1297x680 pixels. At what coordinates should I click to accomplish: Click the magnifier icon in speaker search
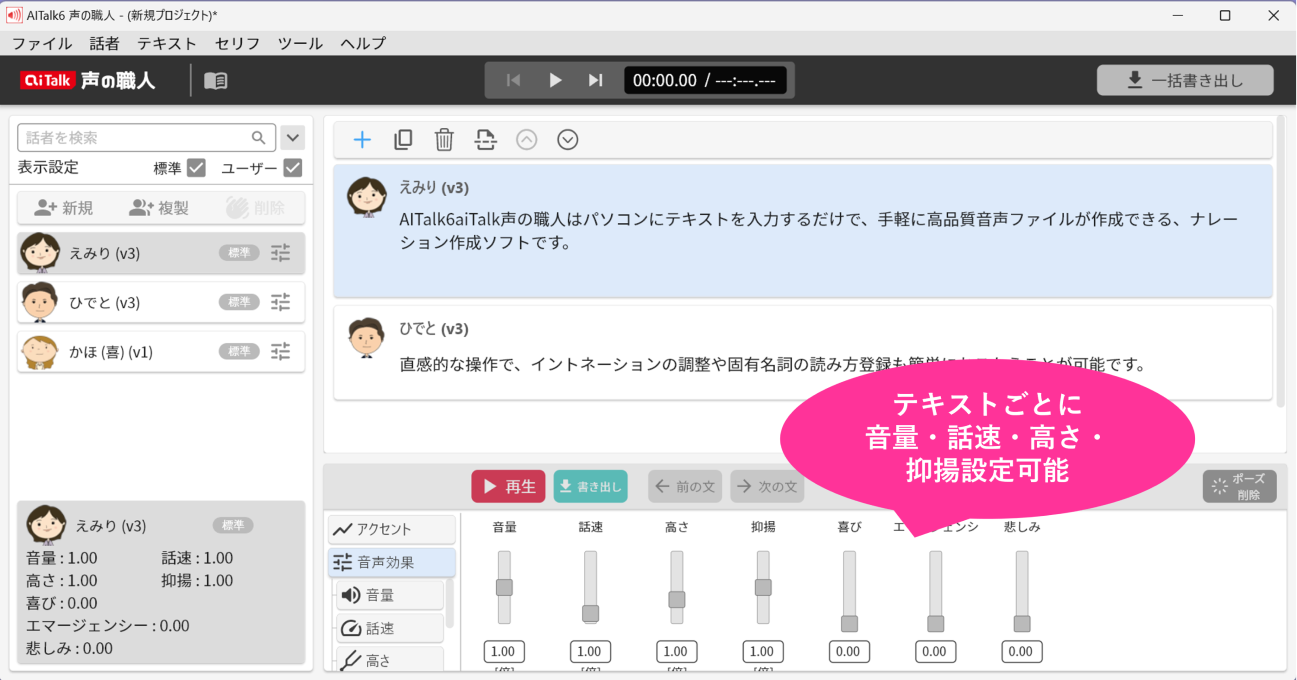pos(259,138)
